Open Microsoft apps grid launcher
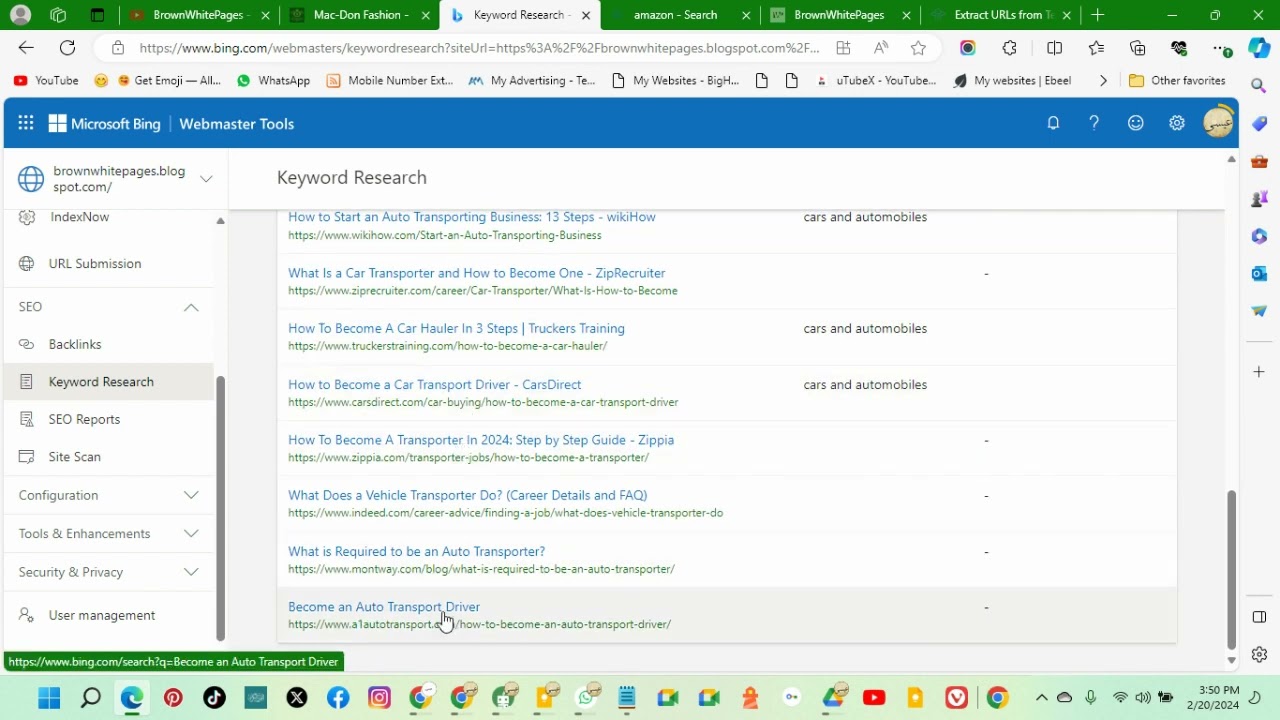Screen dimensions: 1280x720 point(26,124)
